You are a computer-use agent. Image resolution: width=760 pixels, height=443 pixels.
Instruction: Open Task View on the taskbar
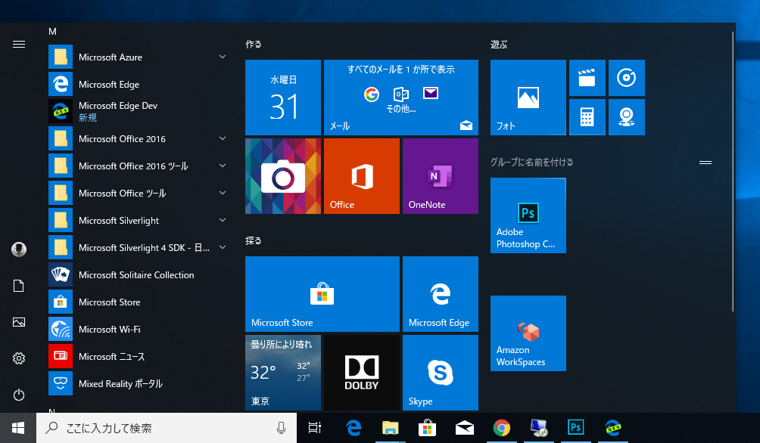pos(315,427)
